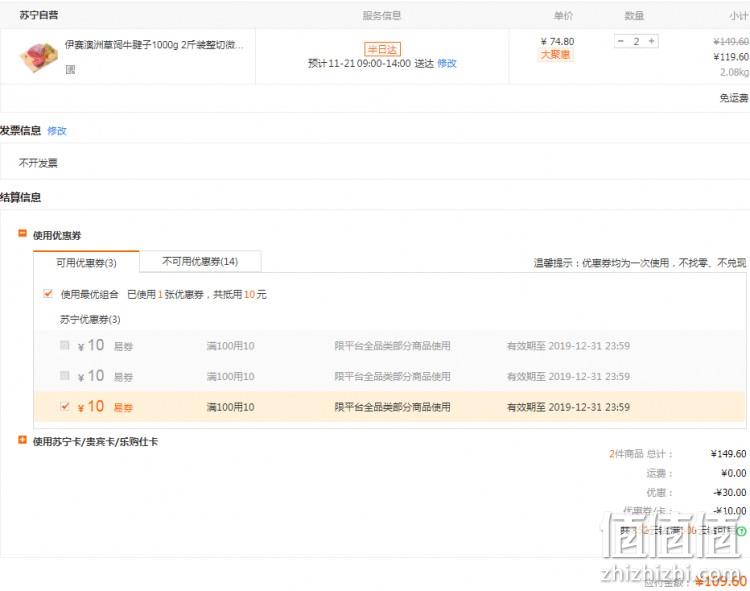Click 温馨提示 coupon notice text
The width and height of the screenshot is (750, 591).
tap(640, 263)
